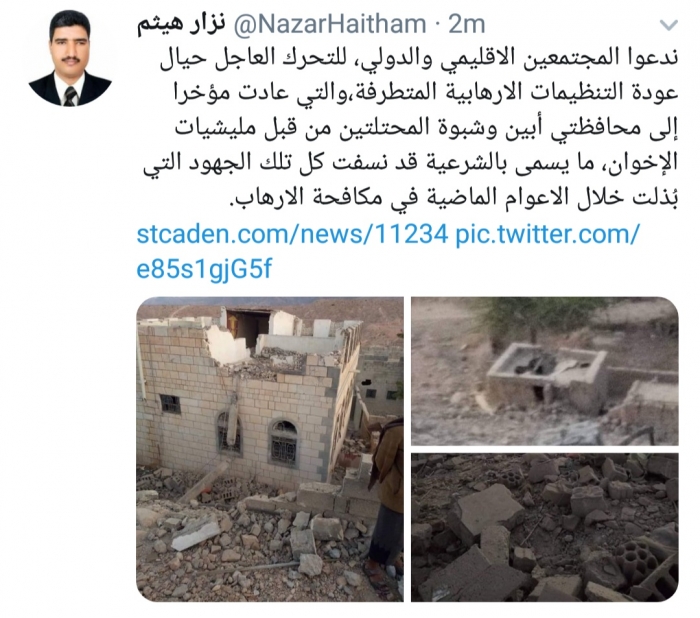This screenshot has width=700, height=618.
Task: Click the standing man in building photo
Action: point(386,498)
